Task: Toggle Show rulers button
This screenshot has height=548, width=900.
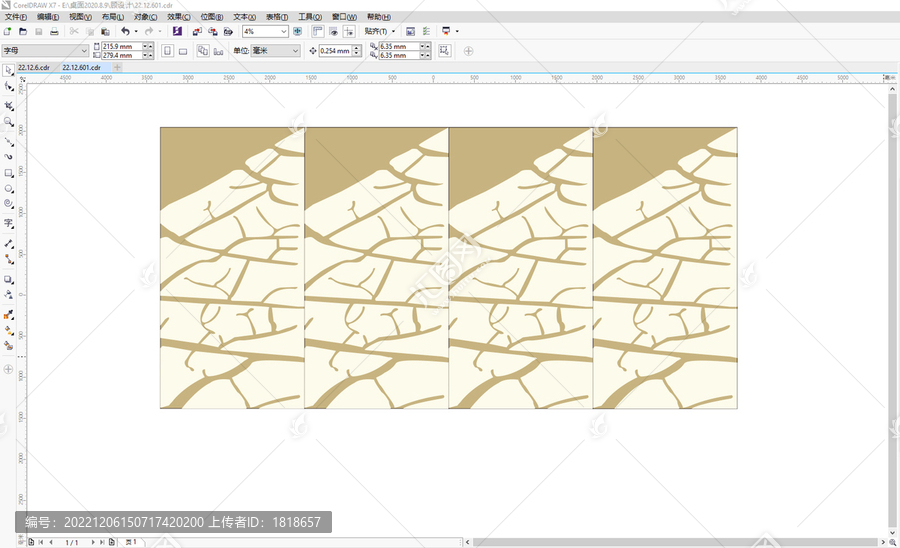Action: pyautogui.click(x=317, y=32)
